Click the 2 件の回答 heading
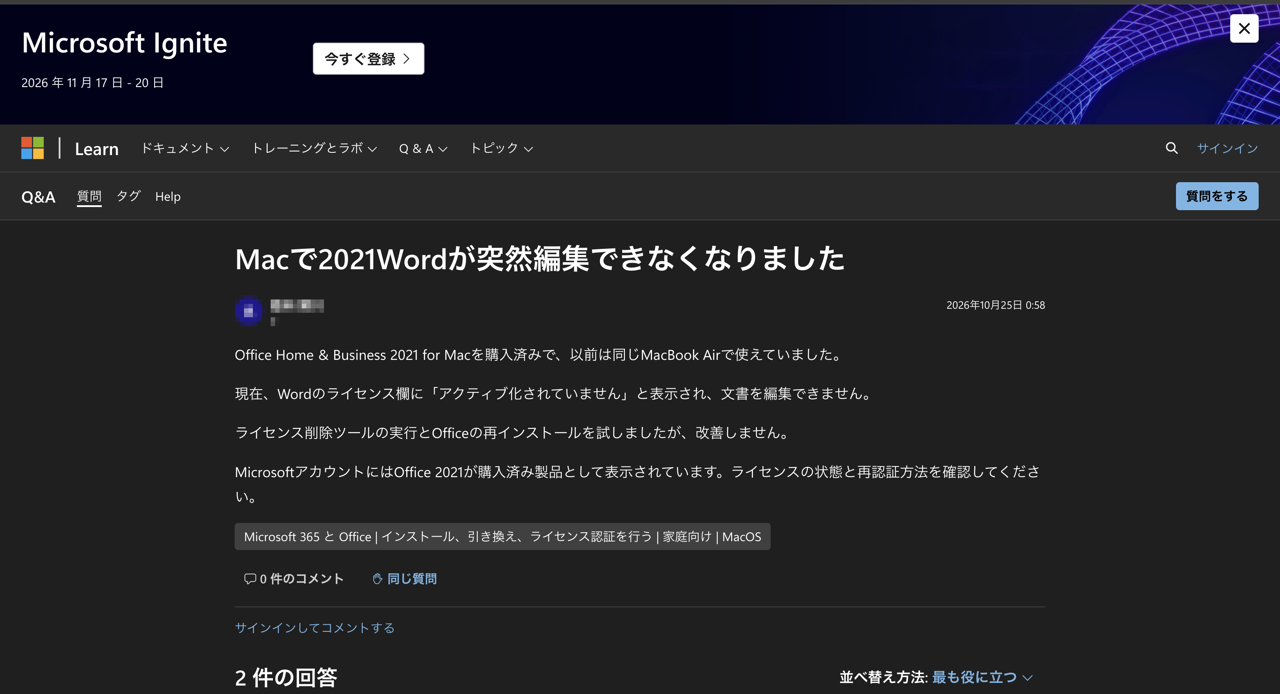 (286, 678)
